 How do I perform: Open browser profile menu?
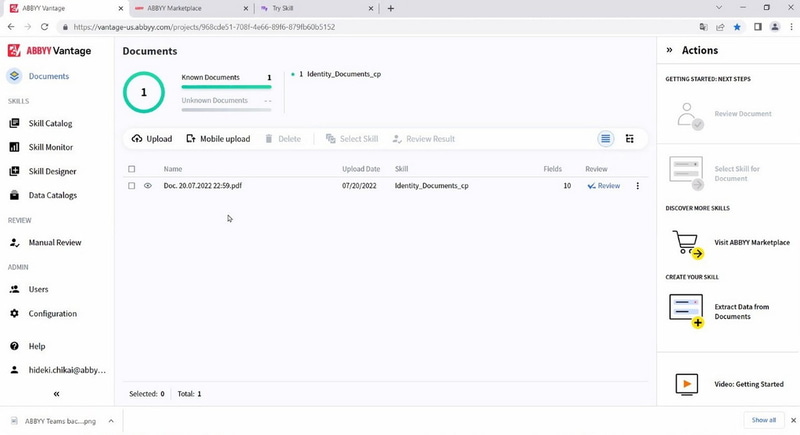tap(774, 27)
